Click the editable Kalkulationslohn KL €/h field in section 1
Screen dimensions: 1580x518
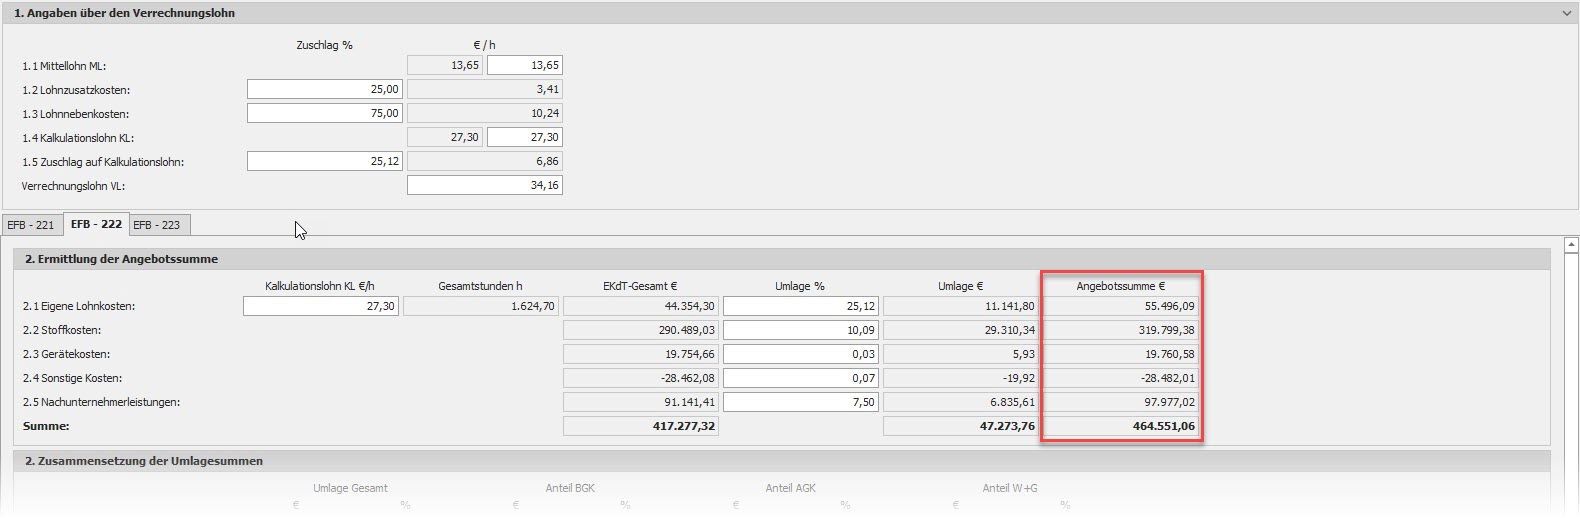[x=524, y=137]
